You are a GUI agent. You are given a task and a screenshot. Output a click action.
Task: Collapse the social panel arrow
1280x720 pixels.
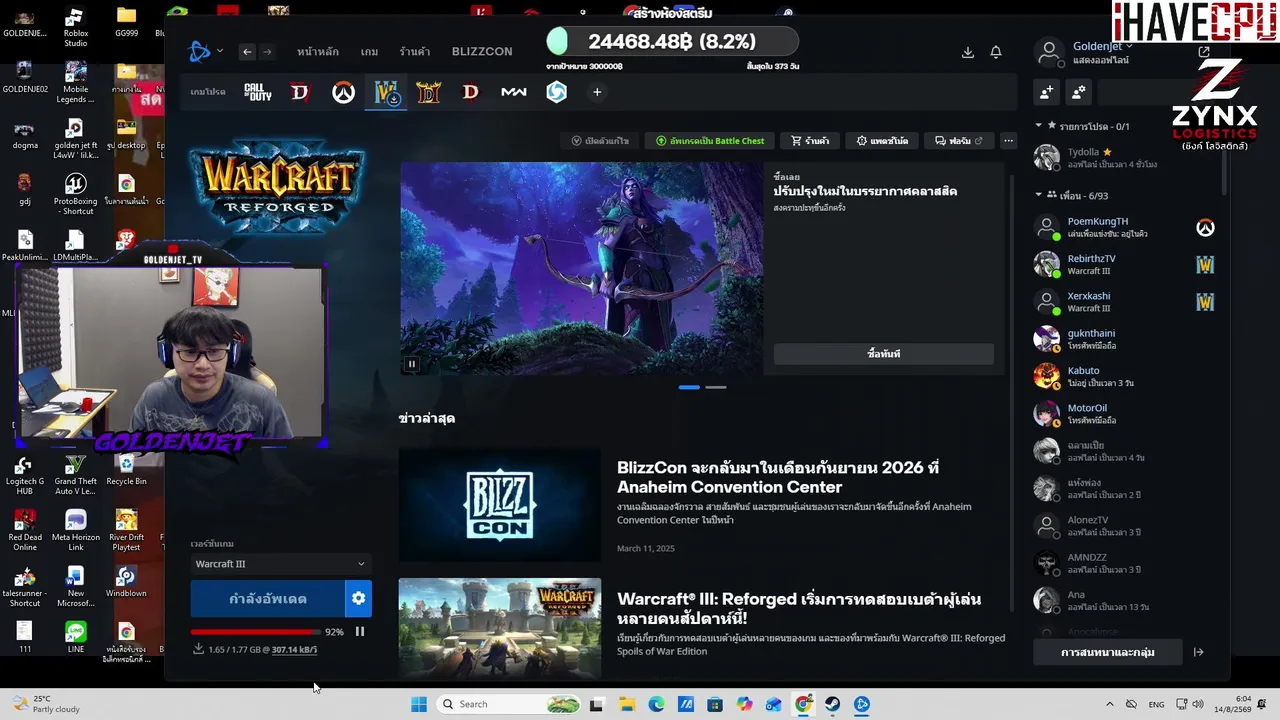point(1198,652)
